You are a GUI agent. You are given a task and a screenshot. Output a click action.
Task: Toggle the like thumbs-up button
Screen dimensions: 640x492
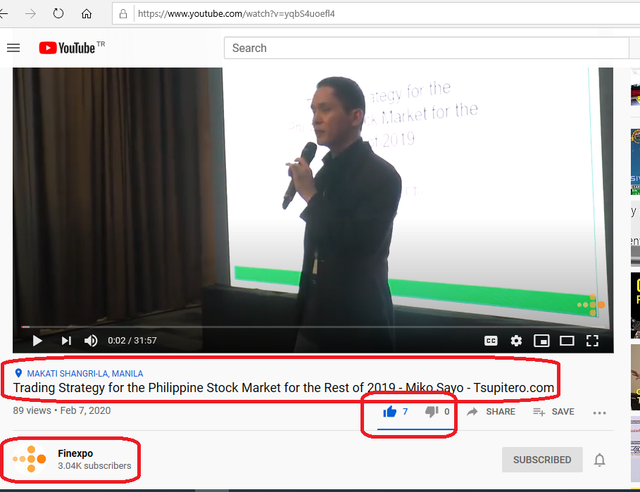(390, 412)
